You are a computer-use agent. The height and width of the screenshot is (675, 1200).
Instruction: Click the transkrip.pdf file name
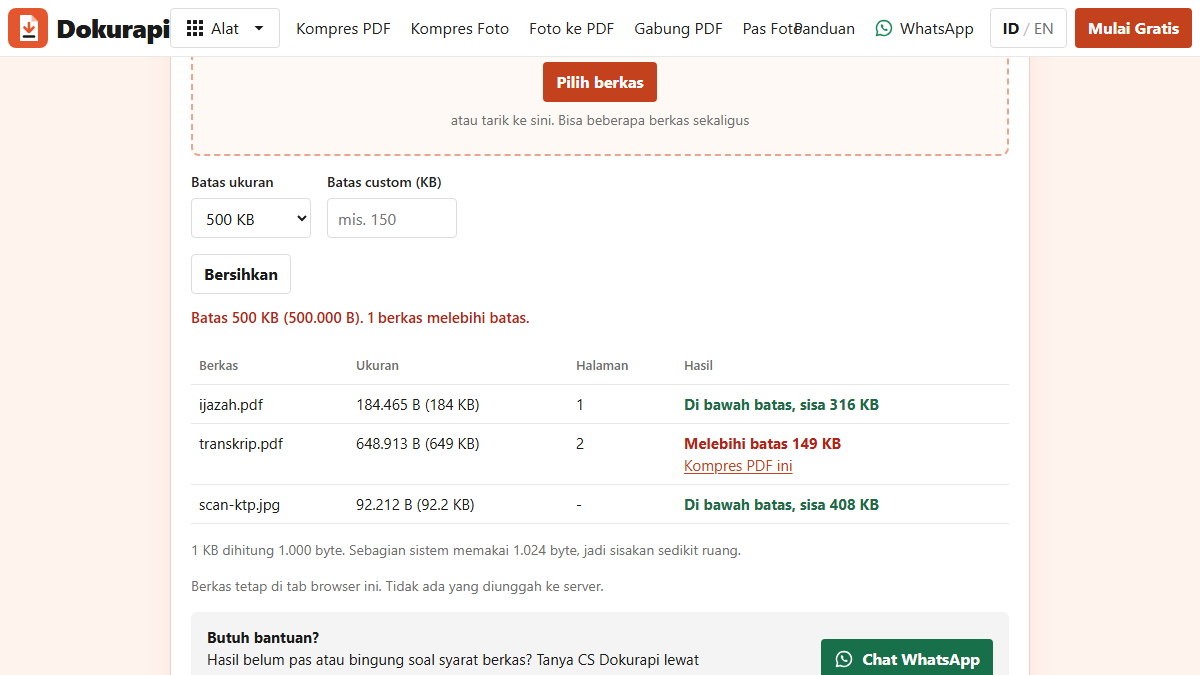click(241, 443)
